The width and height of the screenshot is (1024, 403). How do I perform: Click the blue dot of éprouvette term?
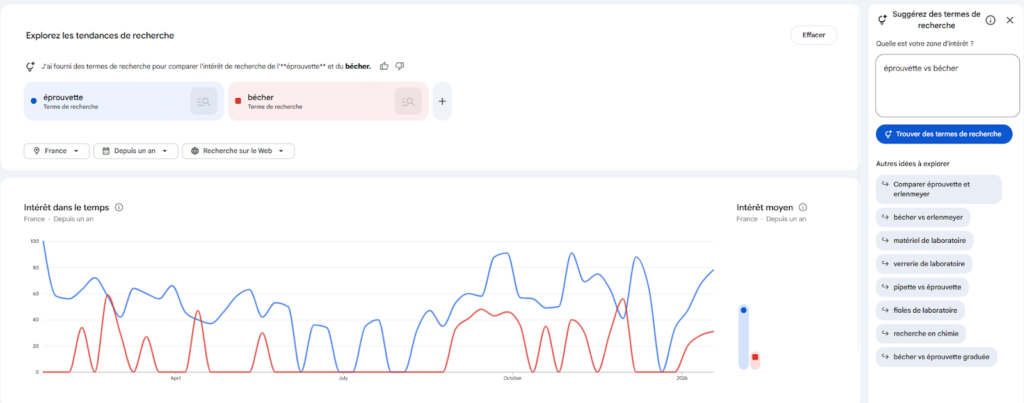pyautogui.click(x=33, y=101)
